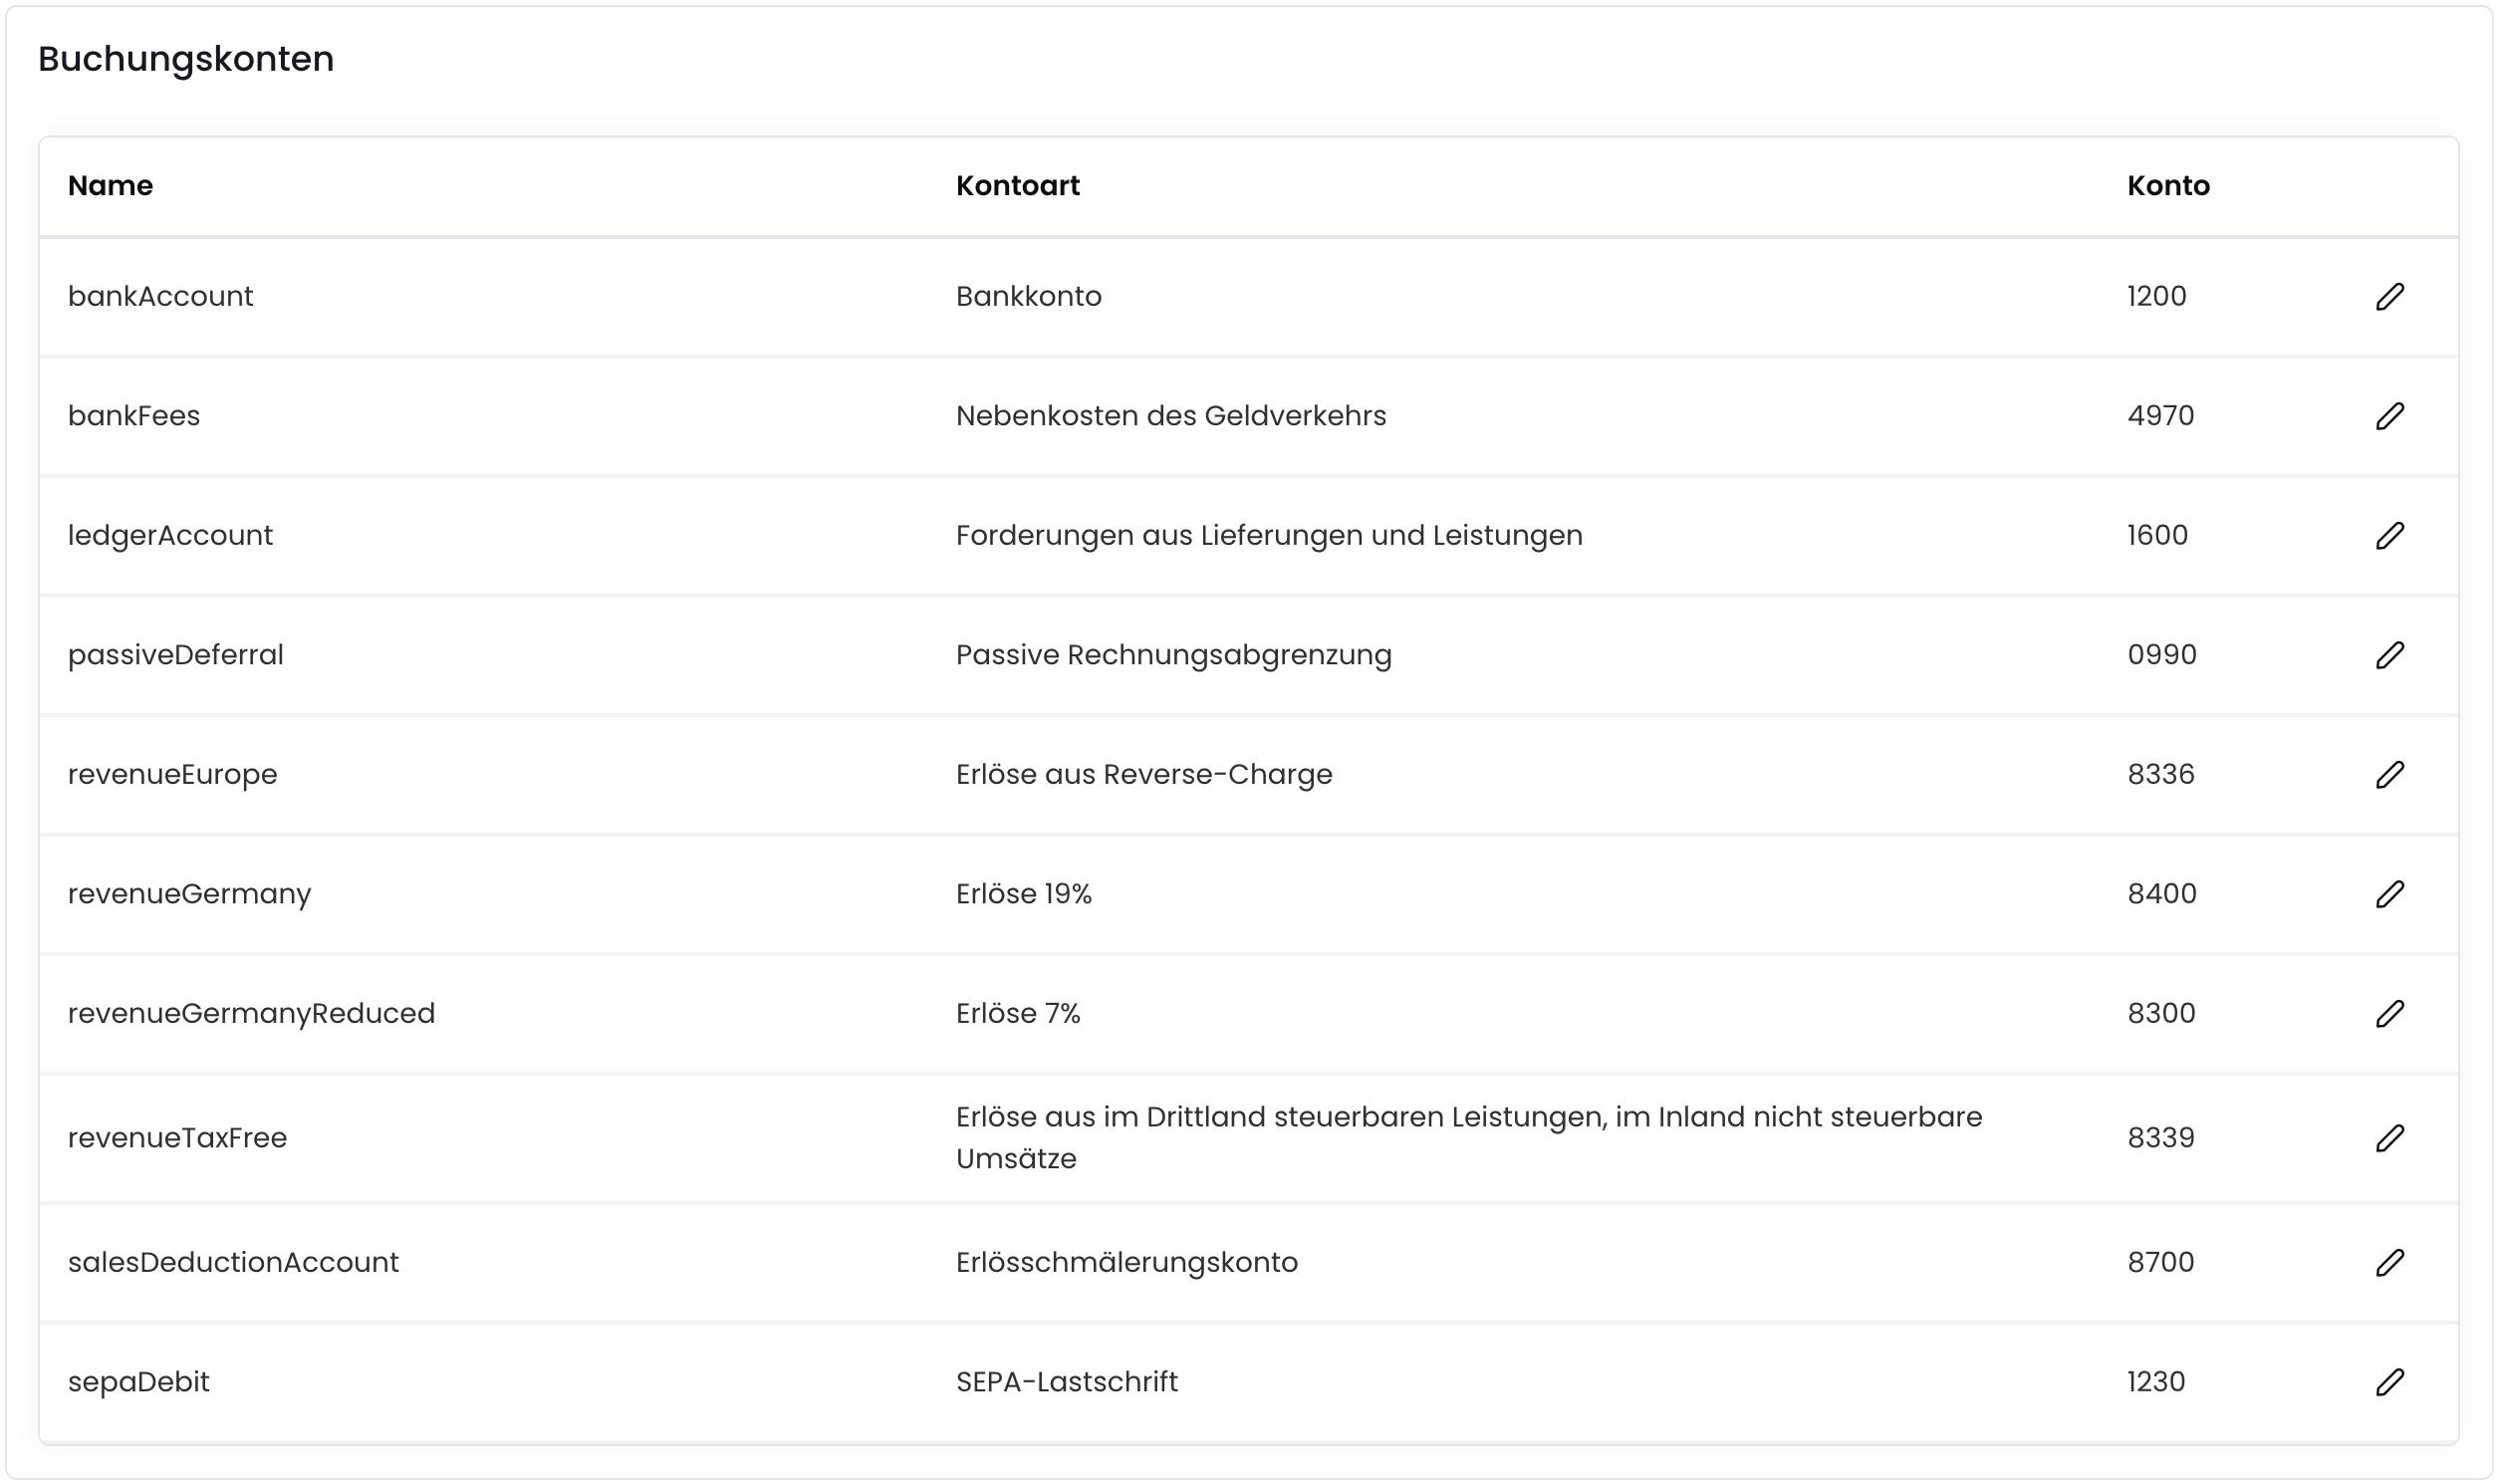The width and height of the screenshot is (2498, 1484).
Task: Edit ledgerAccount via pencil icon
Action: click(2389, 536)
